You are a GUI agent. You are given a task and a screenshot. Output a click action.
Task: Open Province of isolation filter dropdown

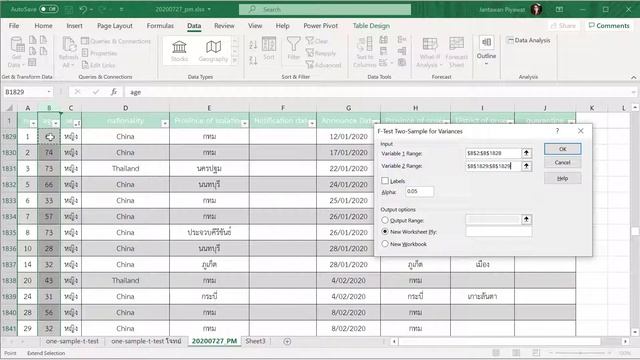click(244, 123)
